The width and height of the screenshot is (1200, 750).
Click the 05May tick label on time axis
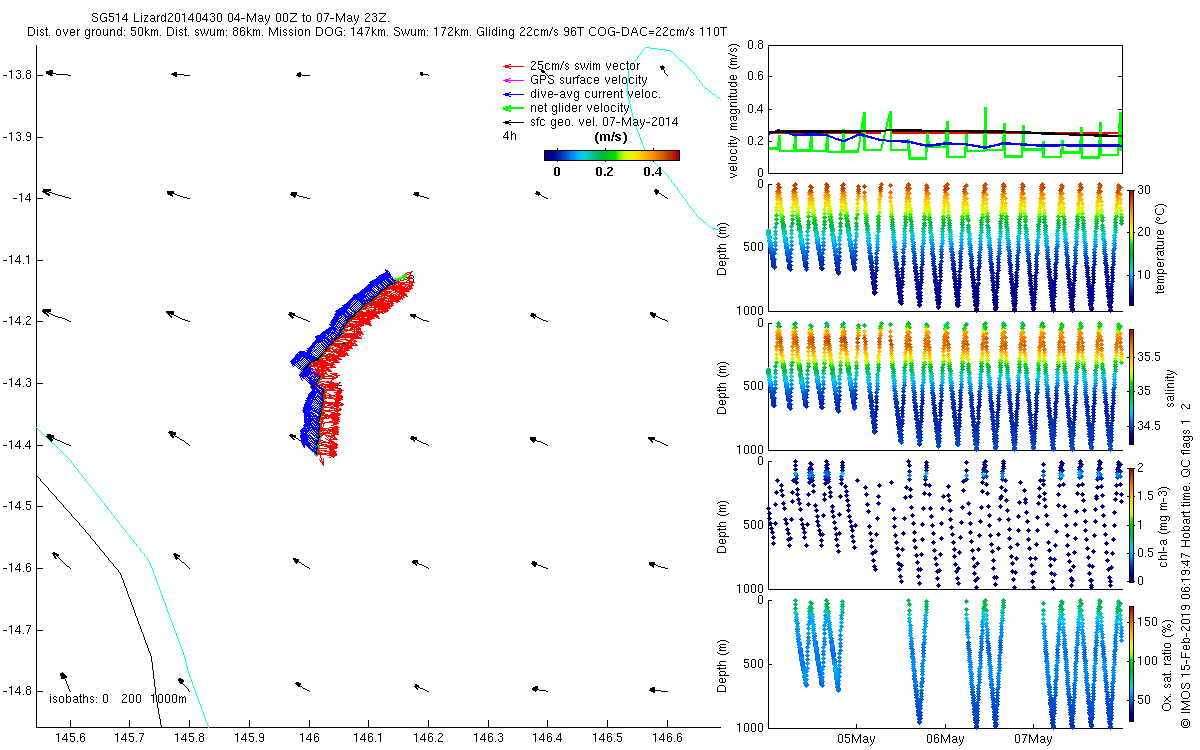857,739
